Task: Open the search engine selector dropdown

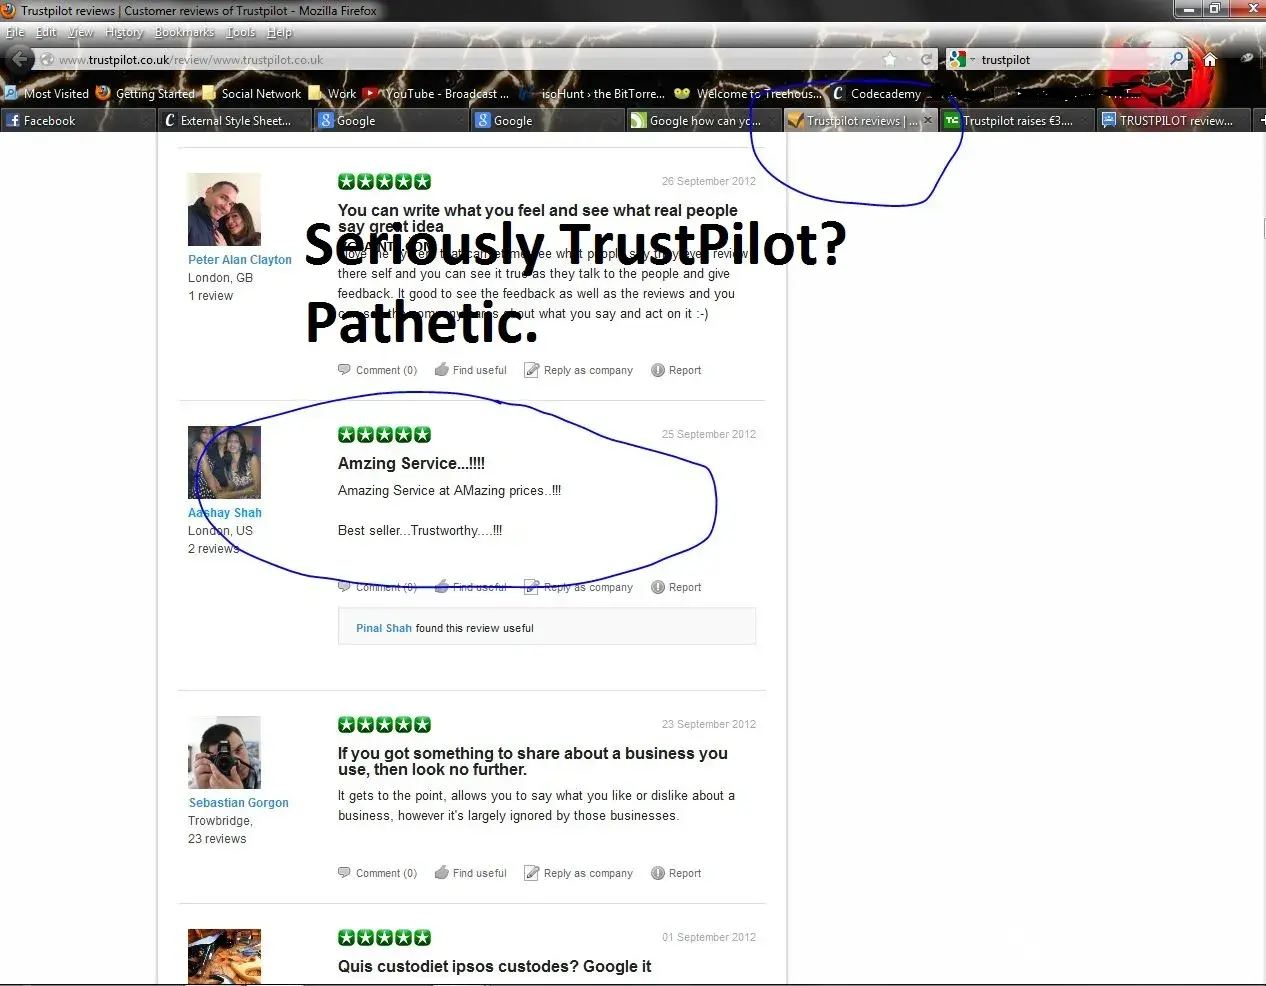Action: pyautogui.click(x=961, y=60)
